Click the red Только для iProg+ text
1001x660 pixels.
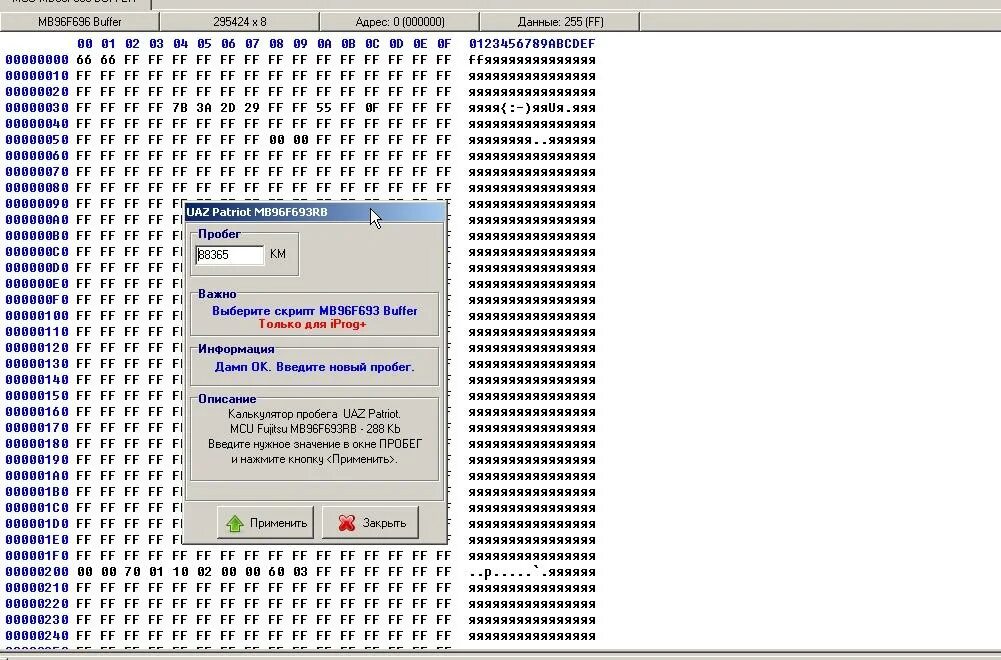[x=313, y=324]
